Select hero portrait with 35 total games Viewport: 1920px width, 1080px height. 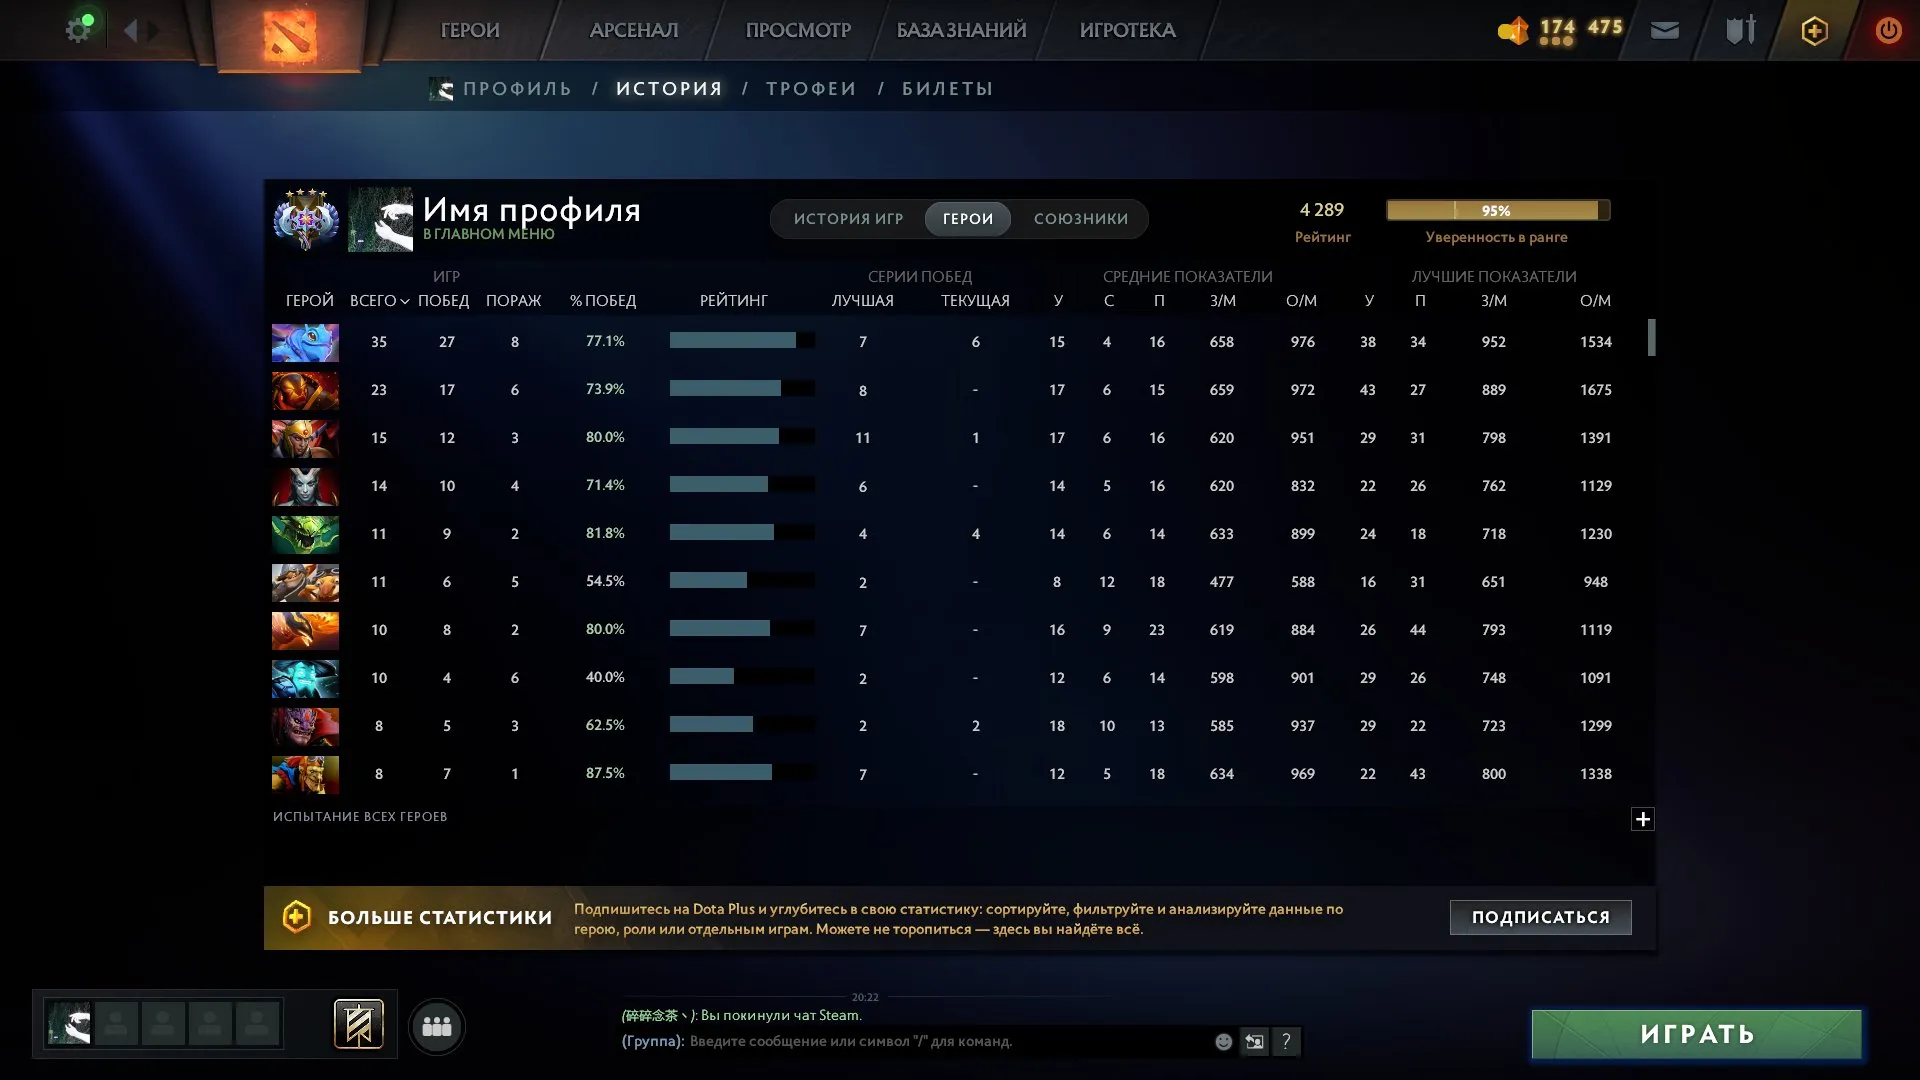[305, 342]
